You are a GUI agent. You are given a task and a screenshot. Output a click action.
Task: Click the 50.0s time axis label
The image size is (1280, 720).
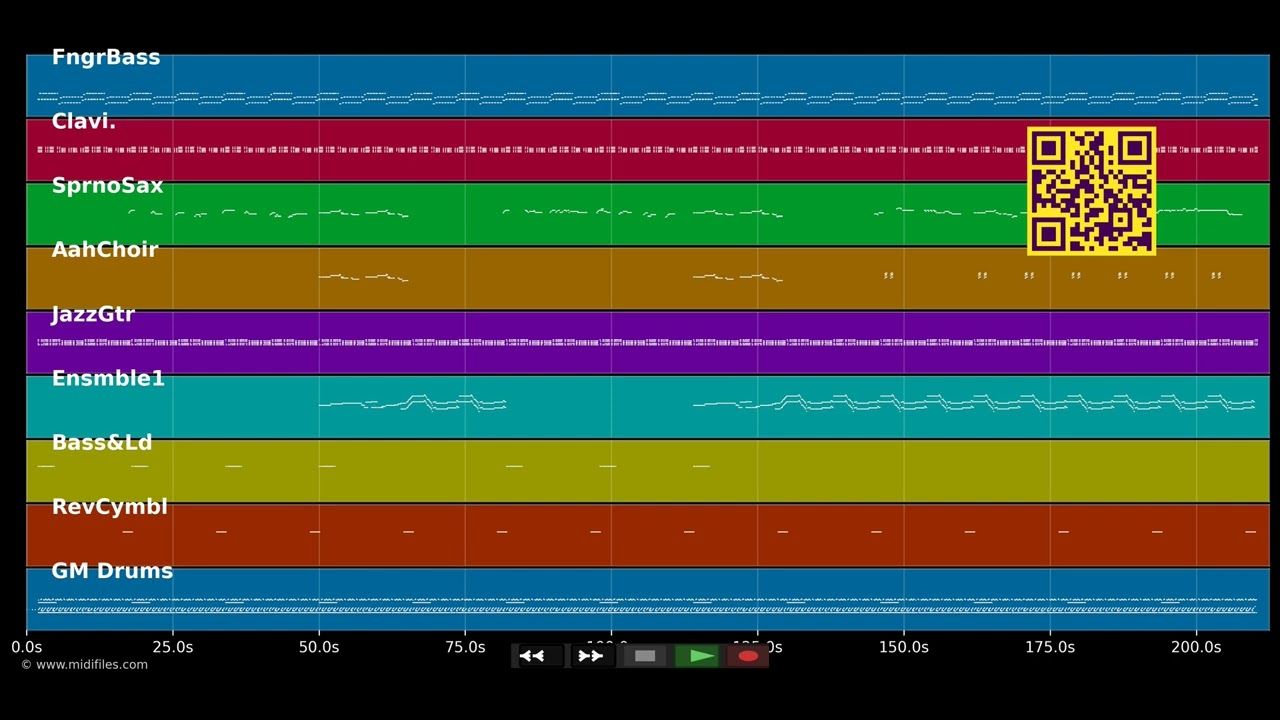(319, 647)
